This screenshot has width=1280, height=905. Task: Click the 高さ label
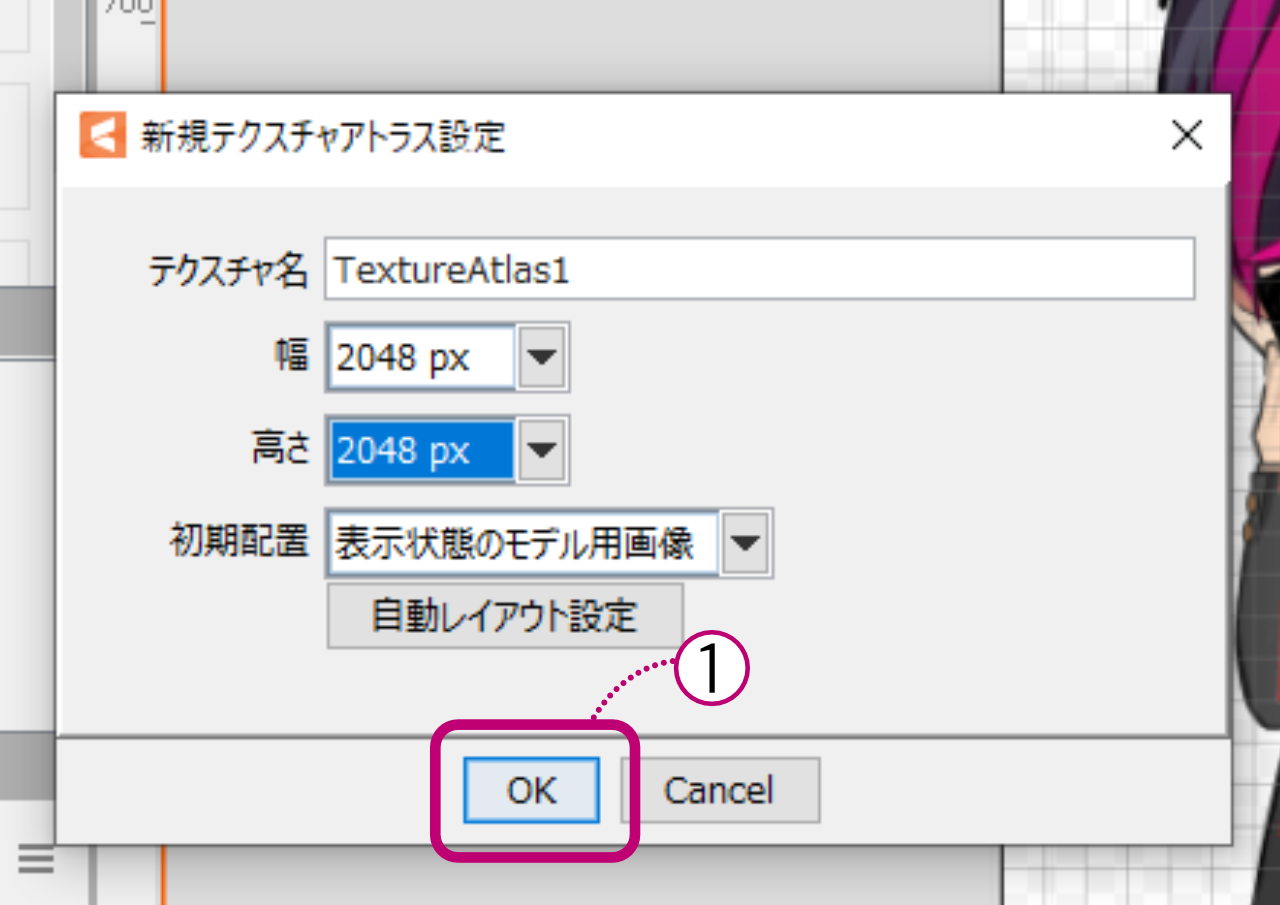280,451
